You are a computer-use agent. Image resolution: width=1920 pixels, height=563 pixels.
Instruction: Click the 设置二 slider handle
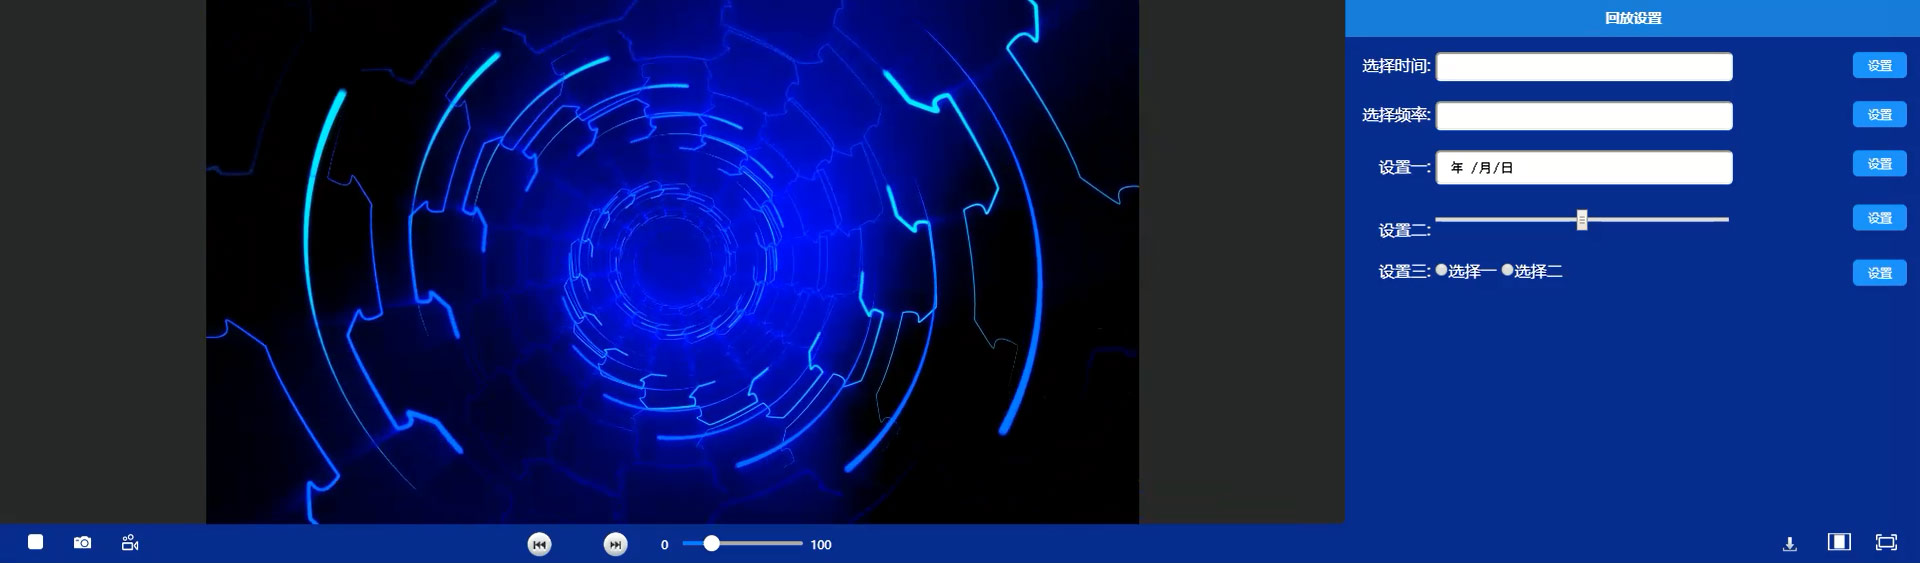pyautogui.click(x=1582, y=220)
